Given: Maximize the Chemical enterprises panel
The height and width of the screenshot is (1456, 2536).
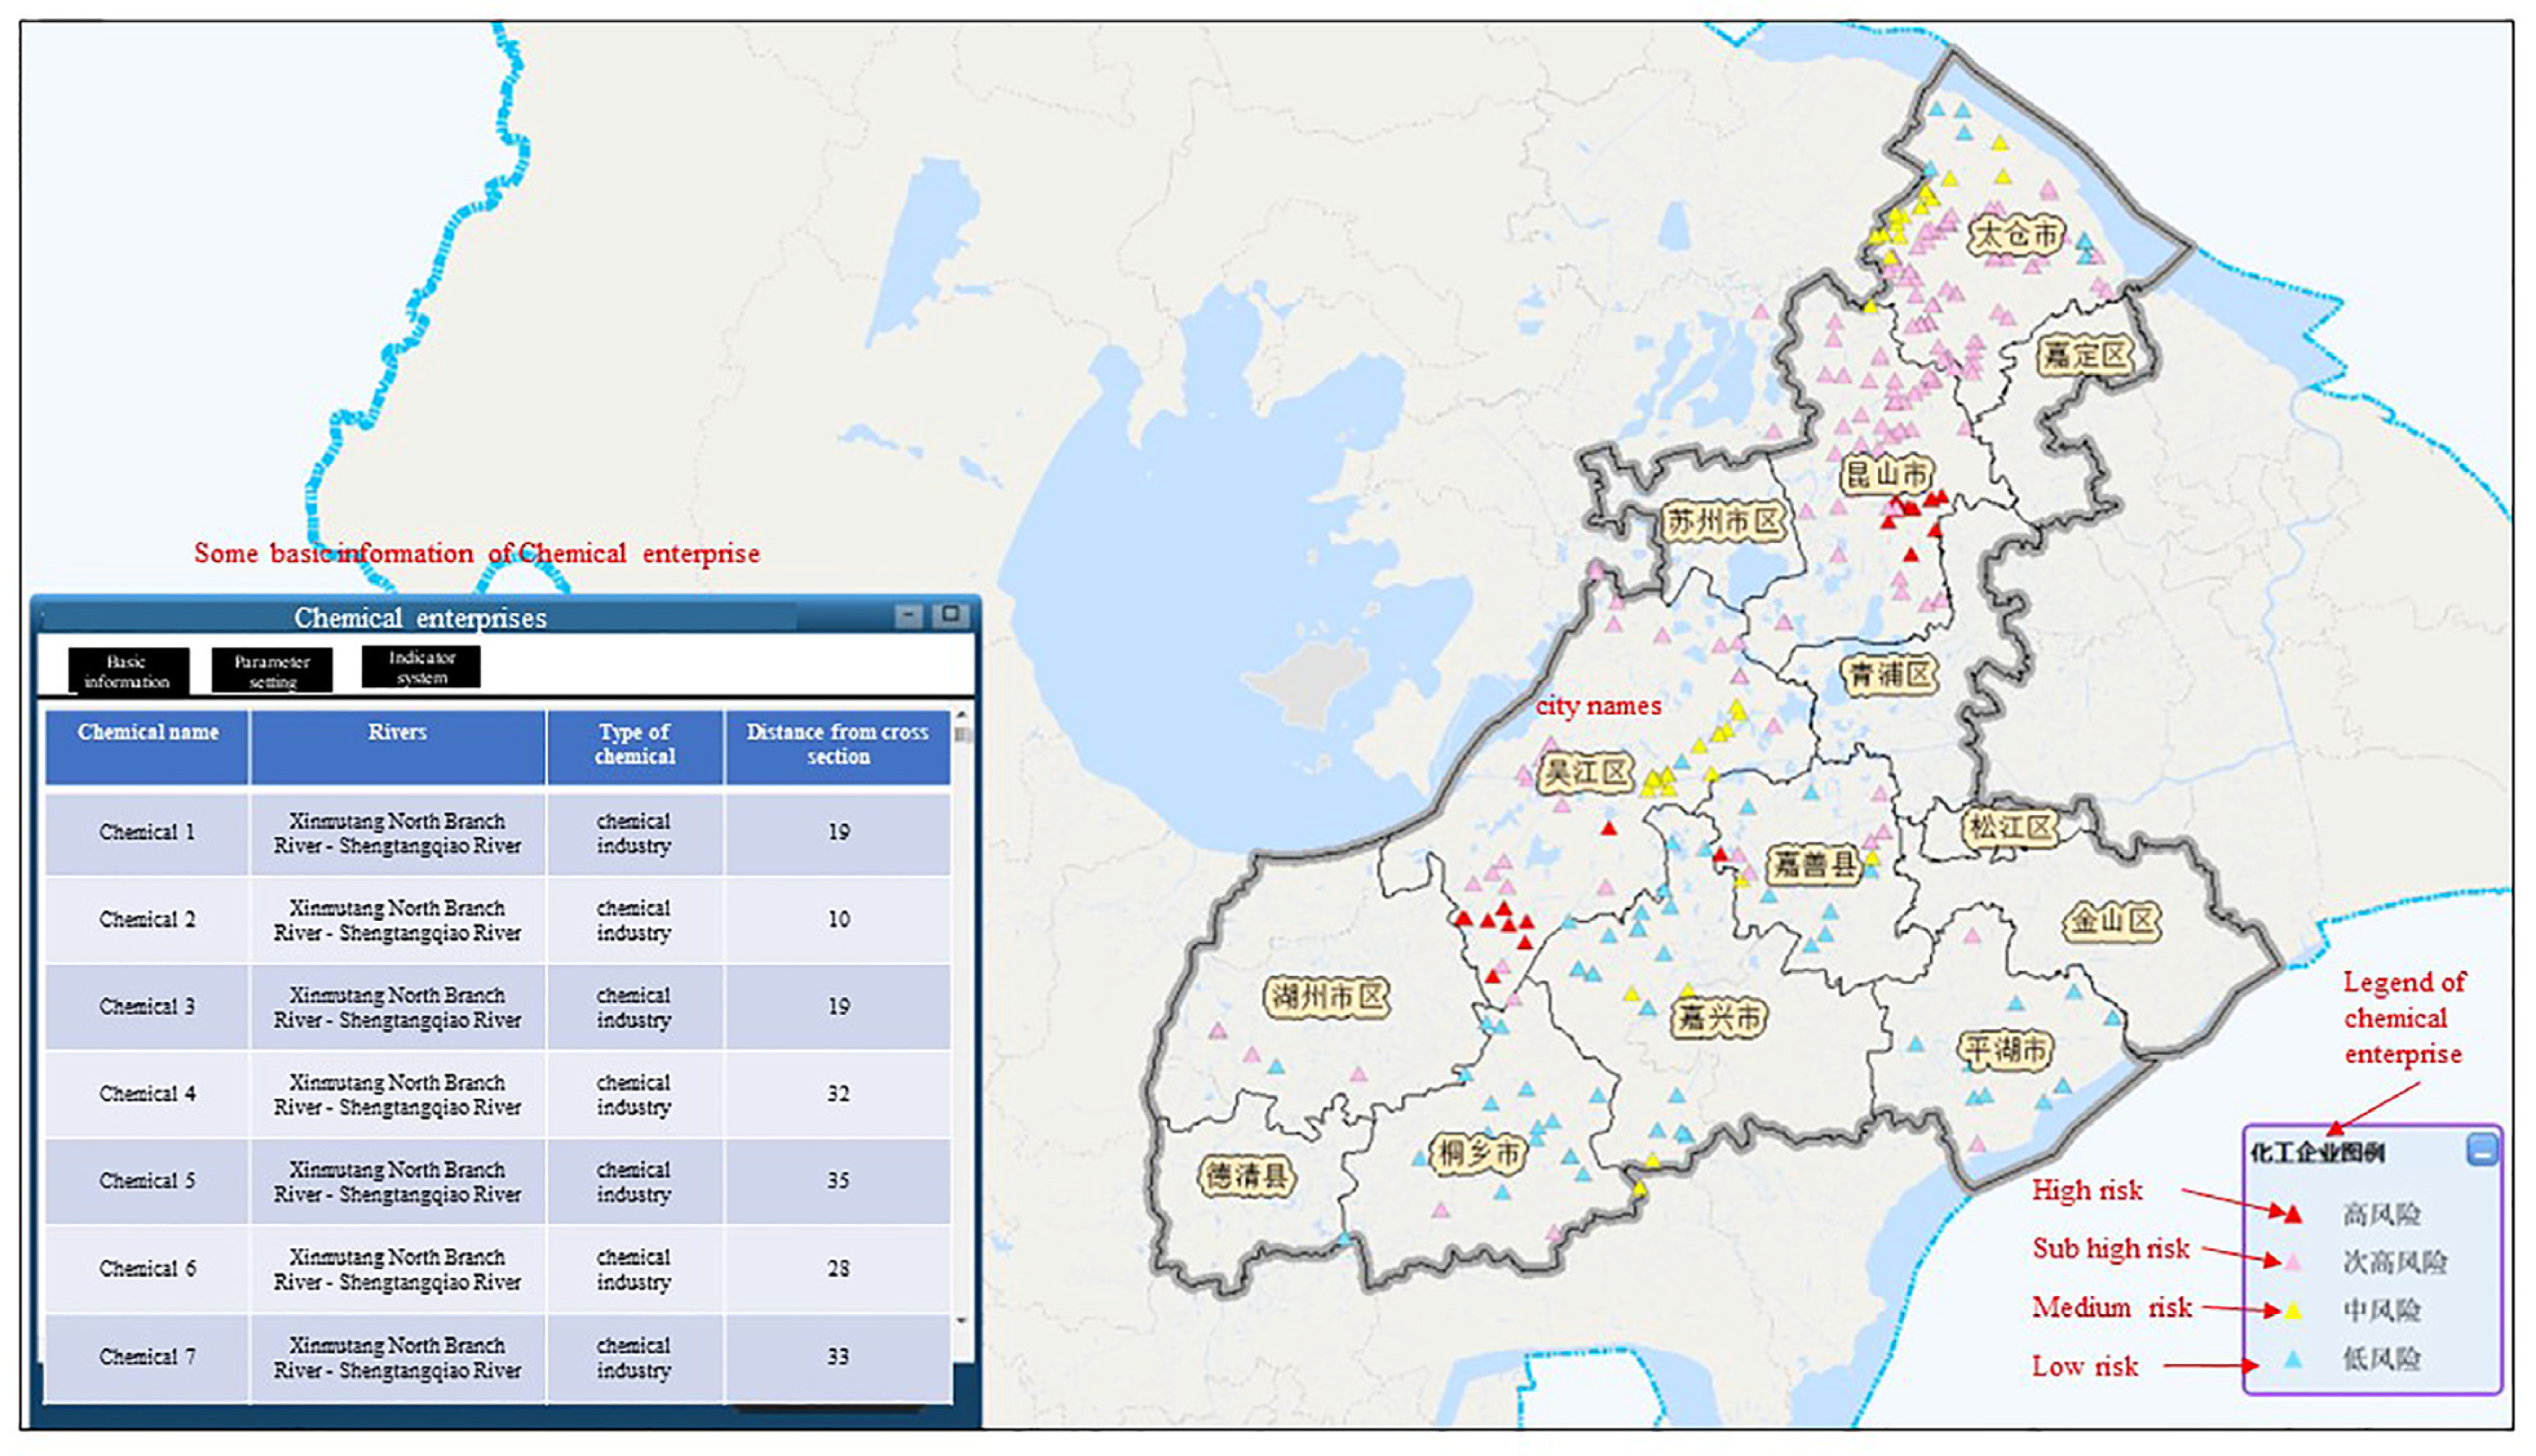Looking at the screenshot, I should pyautogui.click(x=950, y=615).
